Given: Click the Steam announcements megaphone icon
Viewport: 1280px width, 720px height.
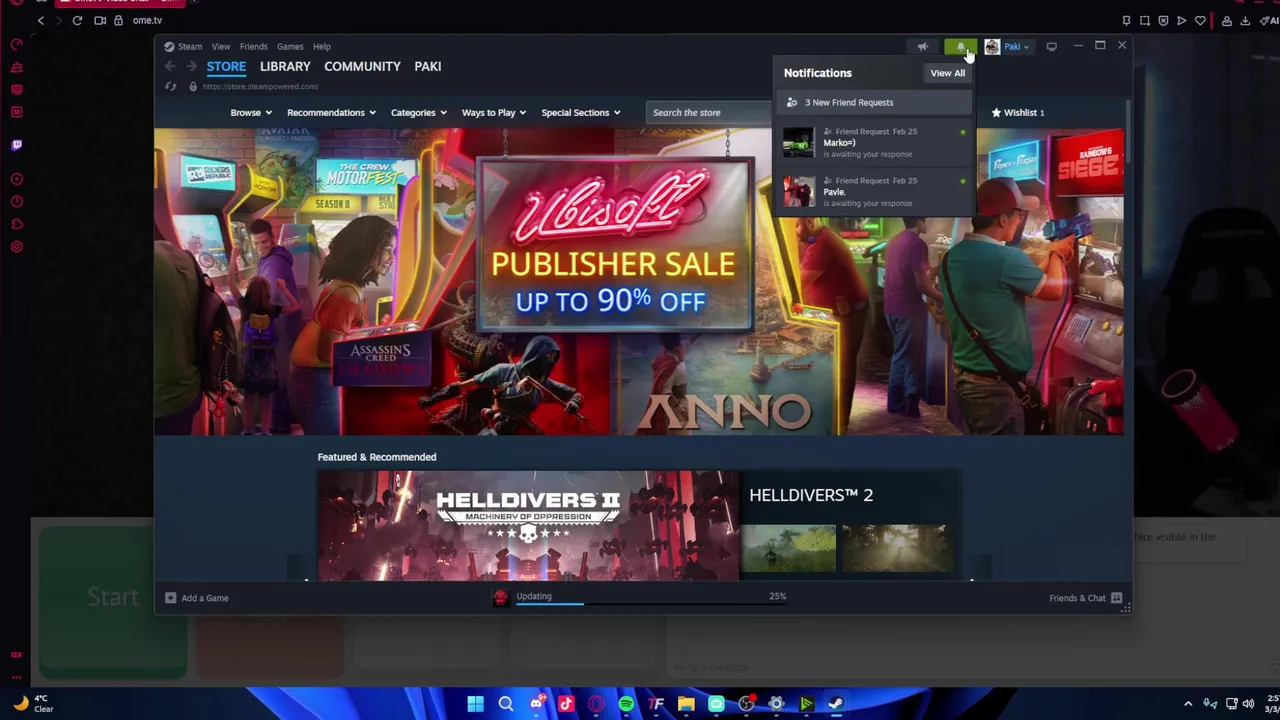Looking at the screenshot, I should 923,46.
